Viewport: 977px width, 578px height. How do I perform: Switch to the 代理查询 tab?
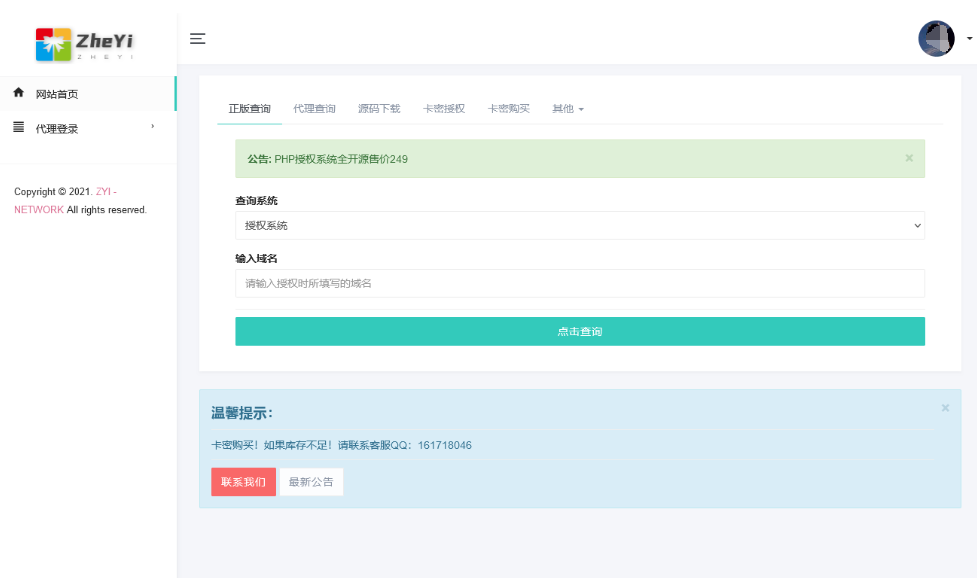314,108
